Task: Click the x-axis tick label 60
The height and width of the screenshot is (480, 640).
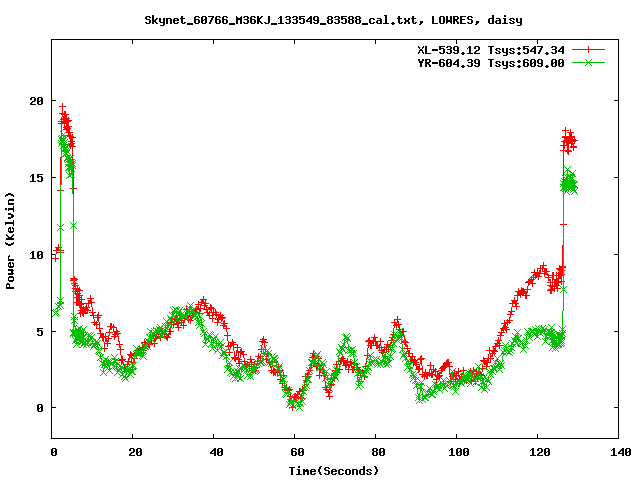Action: [x=298, y=452]
